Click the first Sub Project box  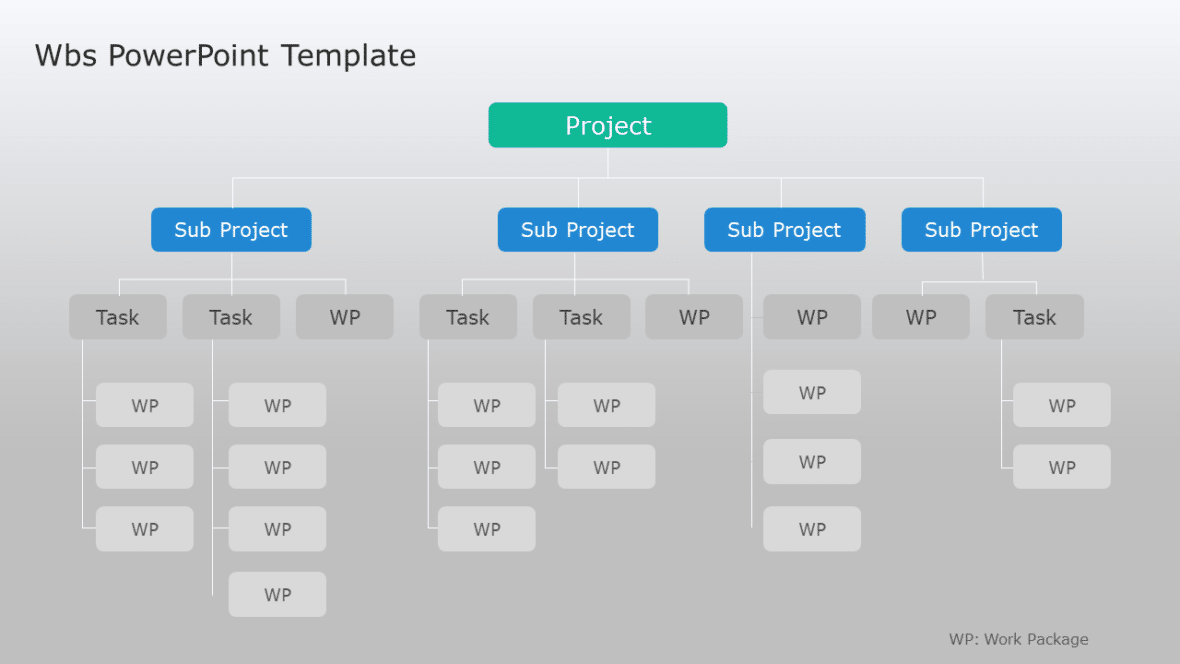tap(231, 229)
